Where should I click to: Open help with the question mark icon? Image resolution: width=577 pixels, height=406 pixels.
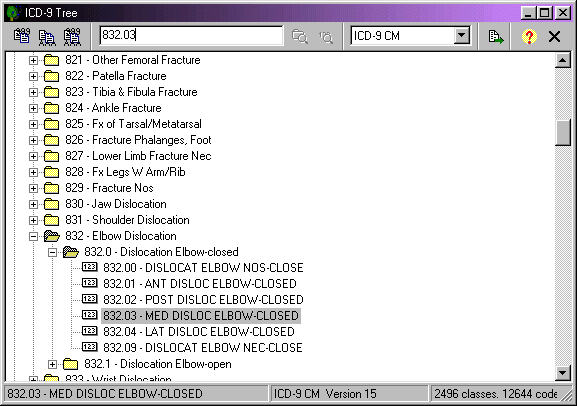pos(529,36)
